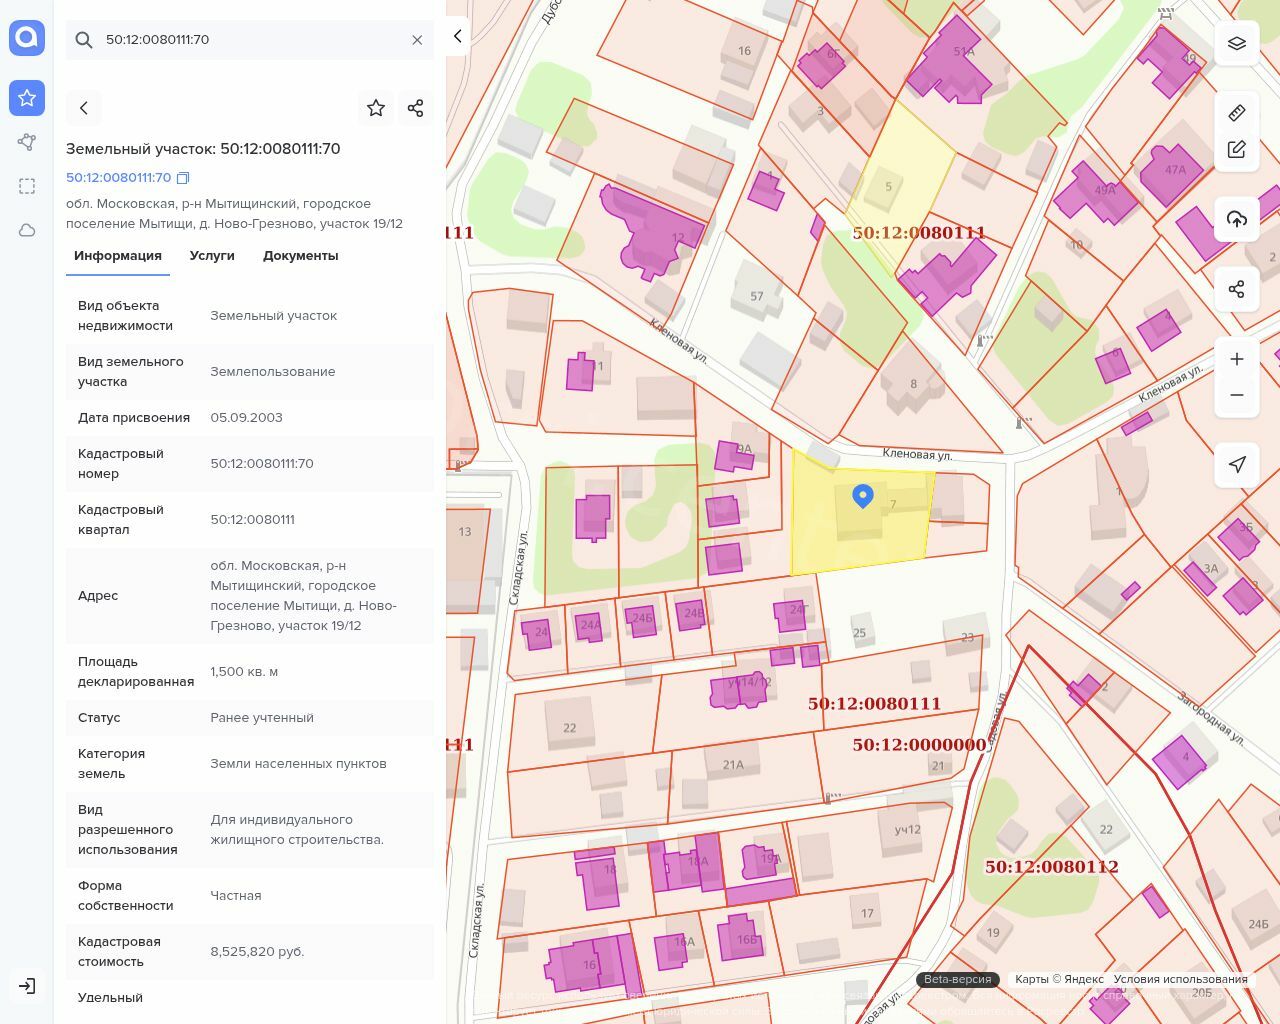
Task: Click the login/exit icon at bottom left
Action: [27, 986]
